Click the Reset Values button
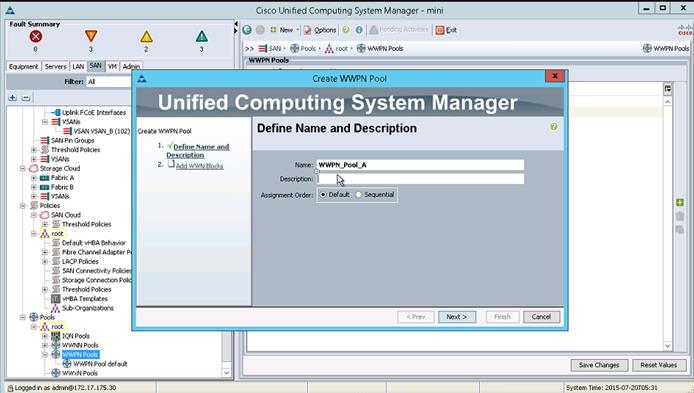 [x=659, y=365]
